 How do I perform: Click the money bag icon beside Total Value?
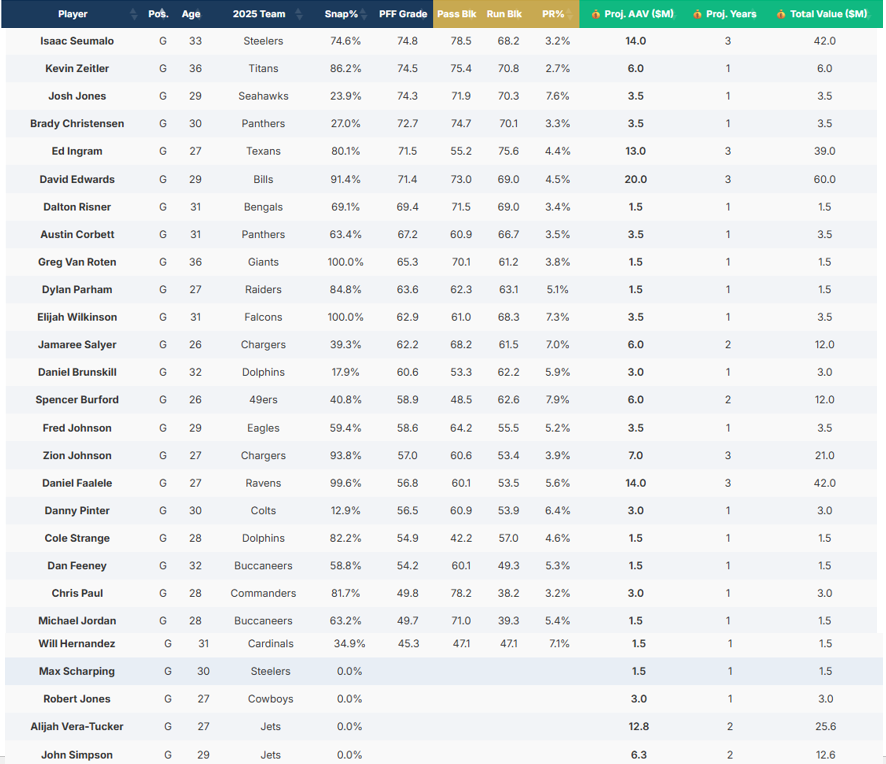781,15
